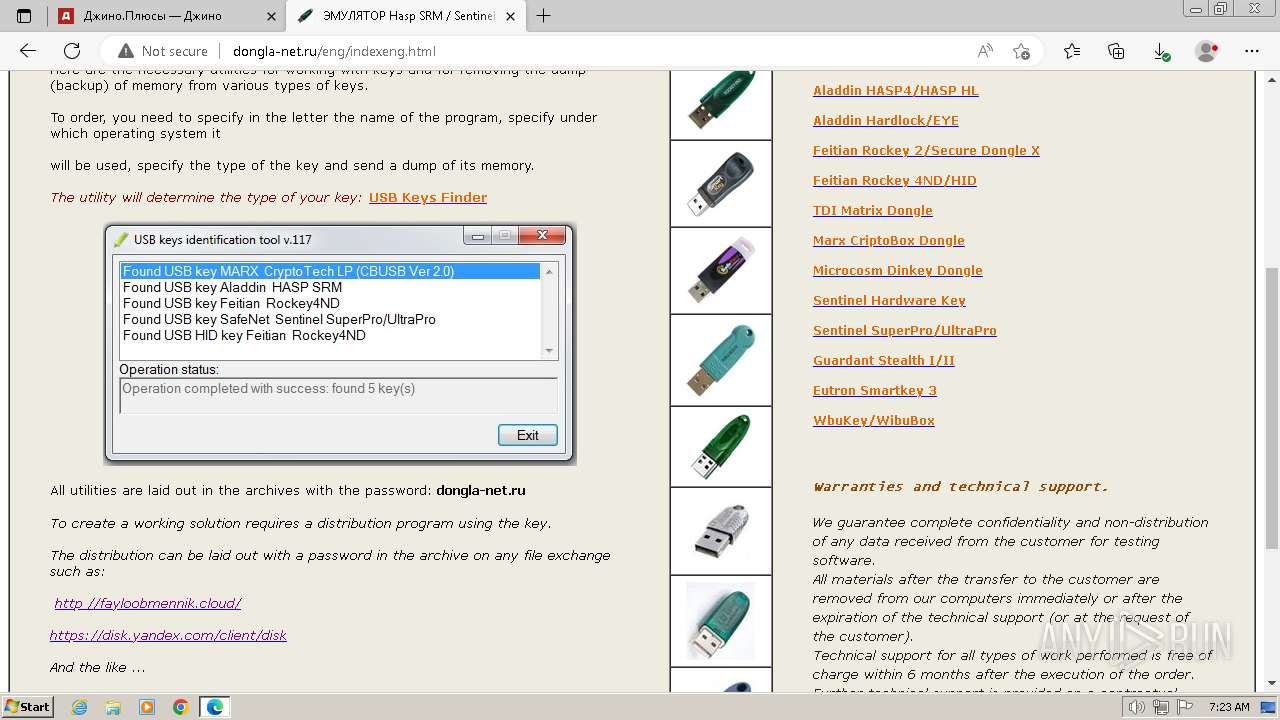Click the Not secure site info
Image resolution: width=1280 pixels, height=720 pixels.
pyautogui.click(x=163, y=51)
